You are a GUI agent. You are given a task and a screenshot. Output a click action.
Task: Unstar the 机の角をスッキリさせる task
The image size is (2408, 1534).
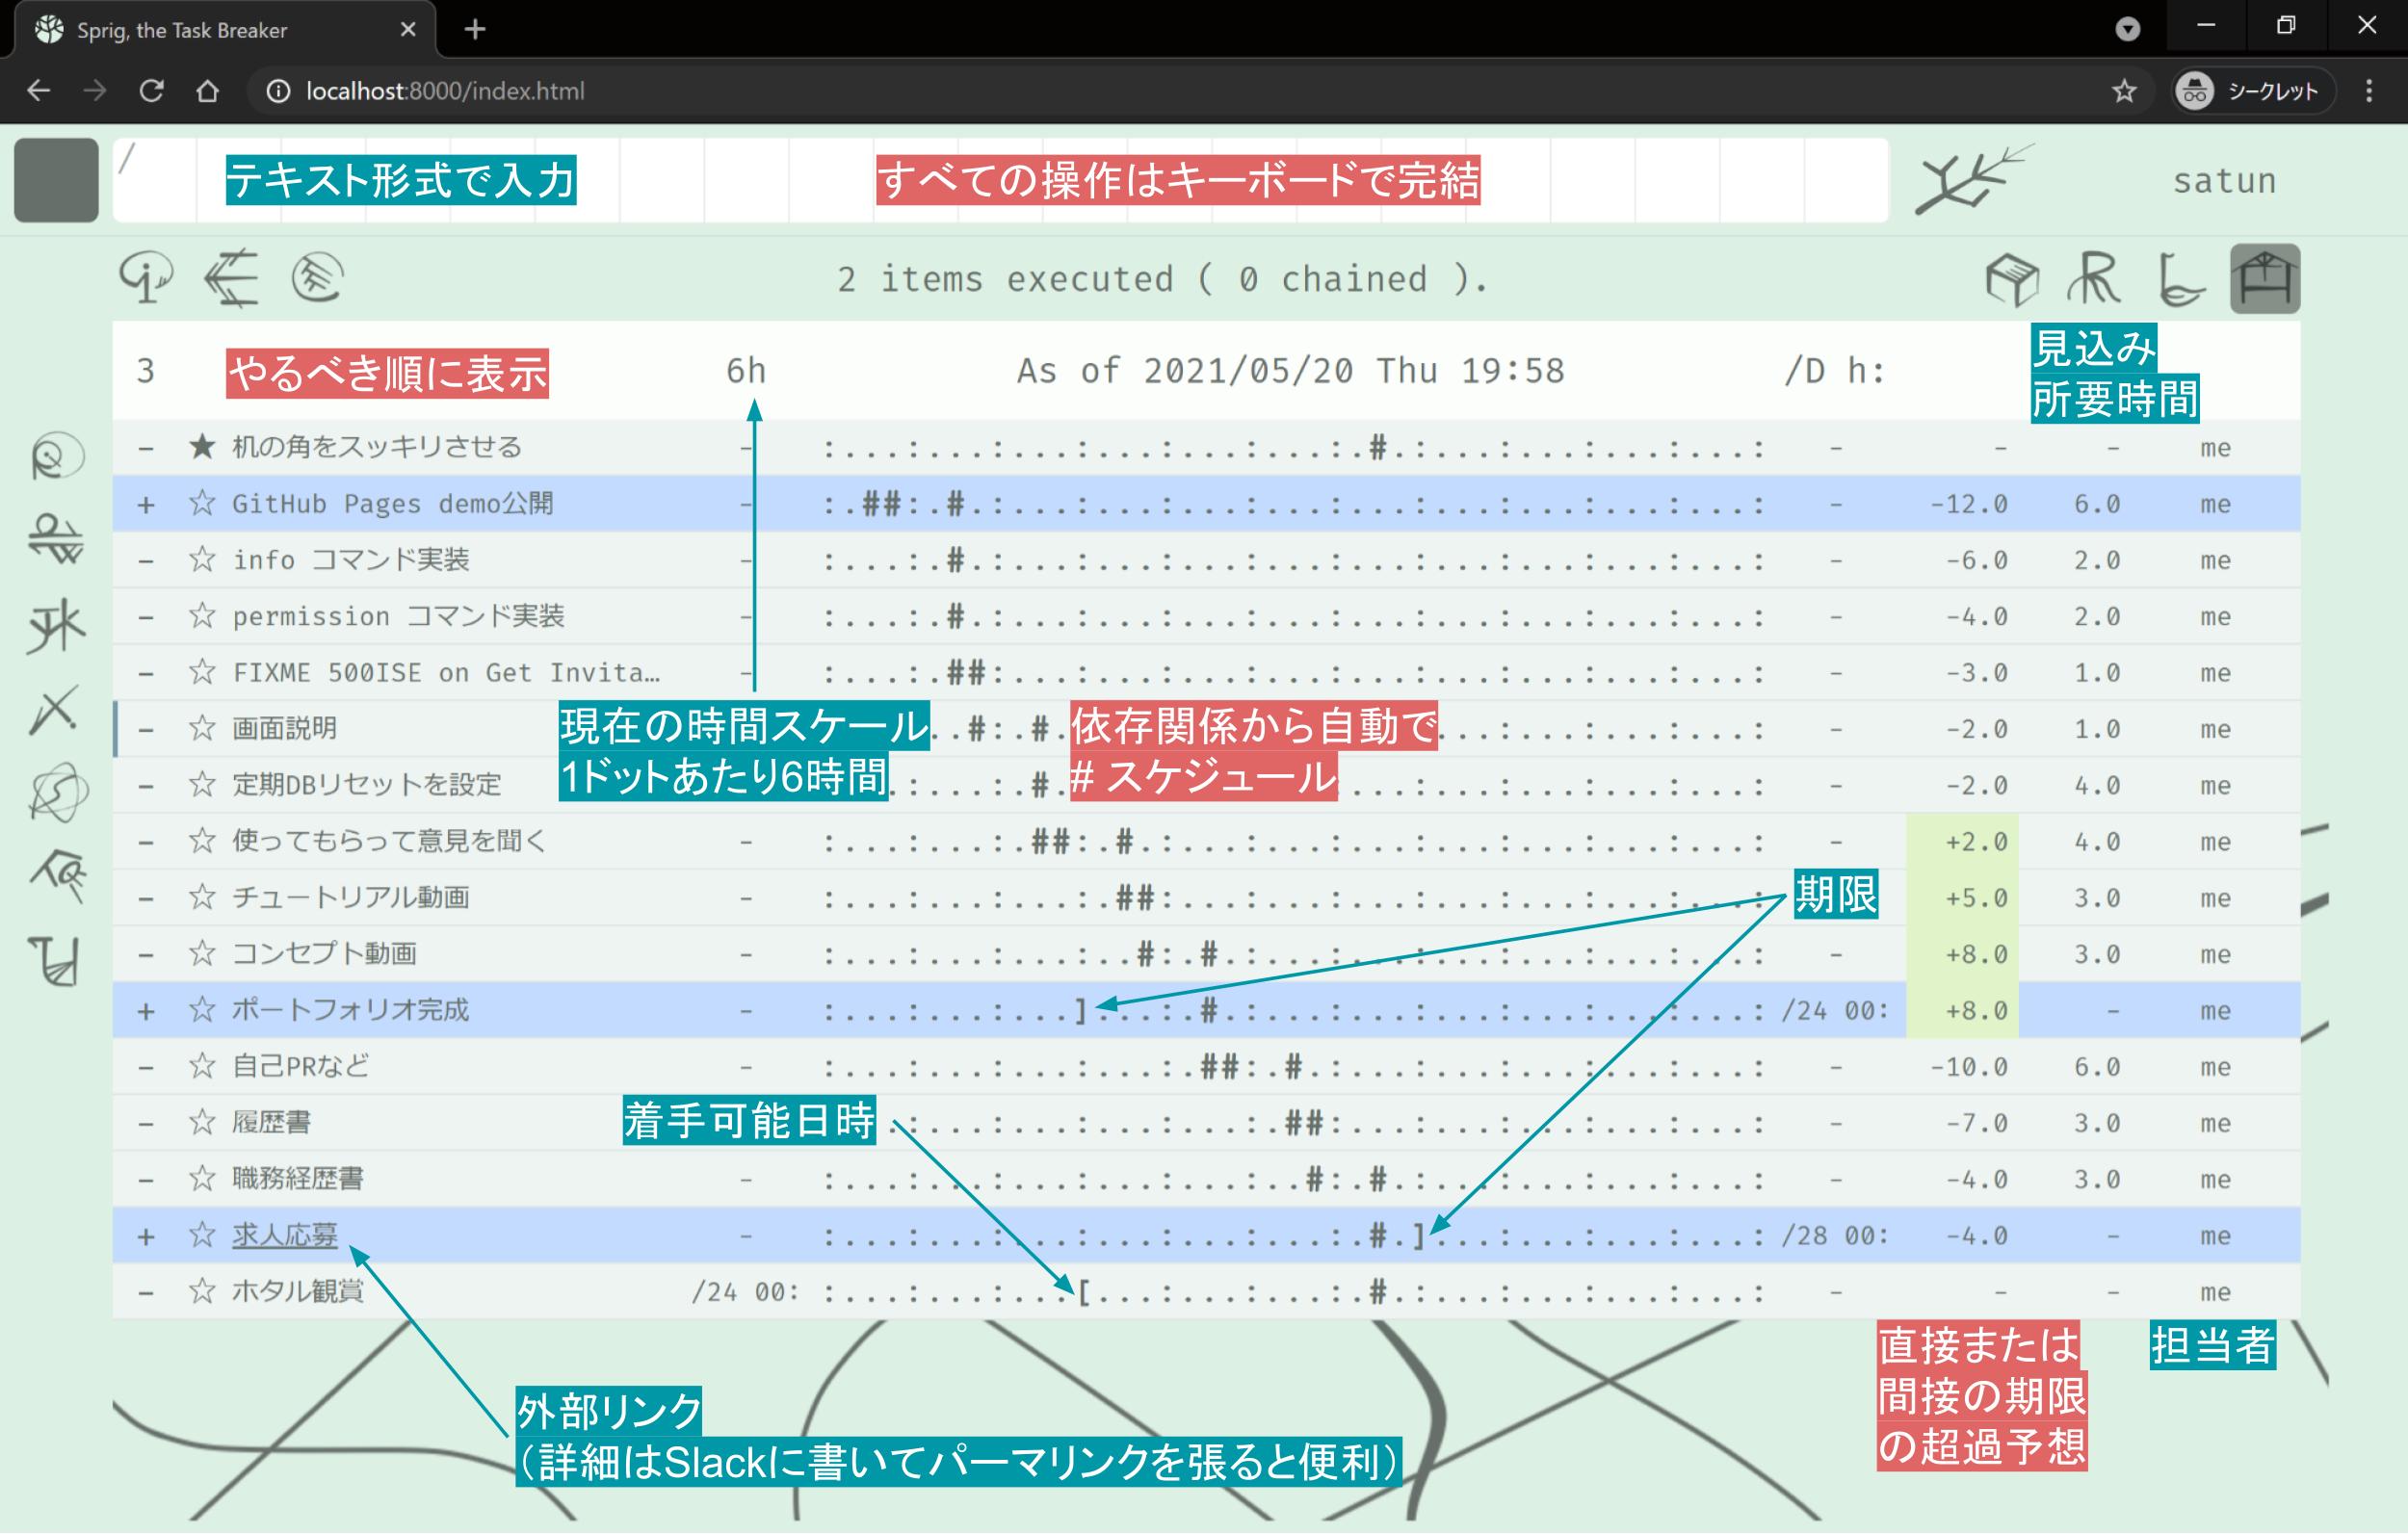coord(202,447)
